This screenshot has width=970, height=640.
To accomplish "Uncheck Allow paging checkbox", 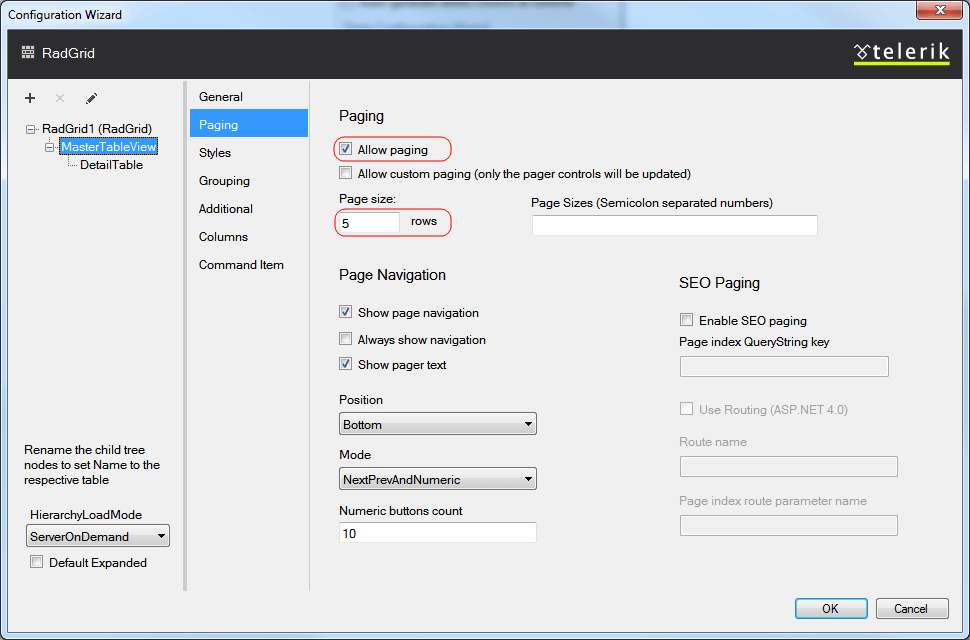I will [346, 150].
